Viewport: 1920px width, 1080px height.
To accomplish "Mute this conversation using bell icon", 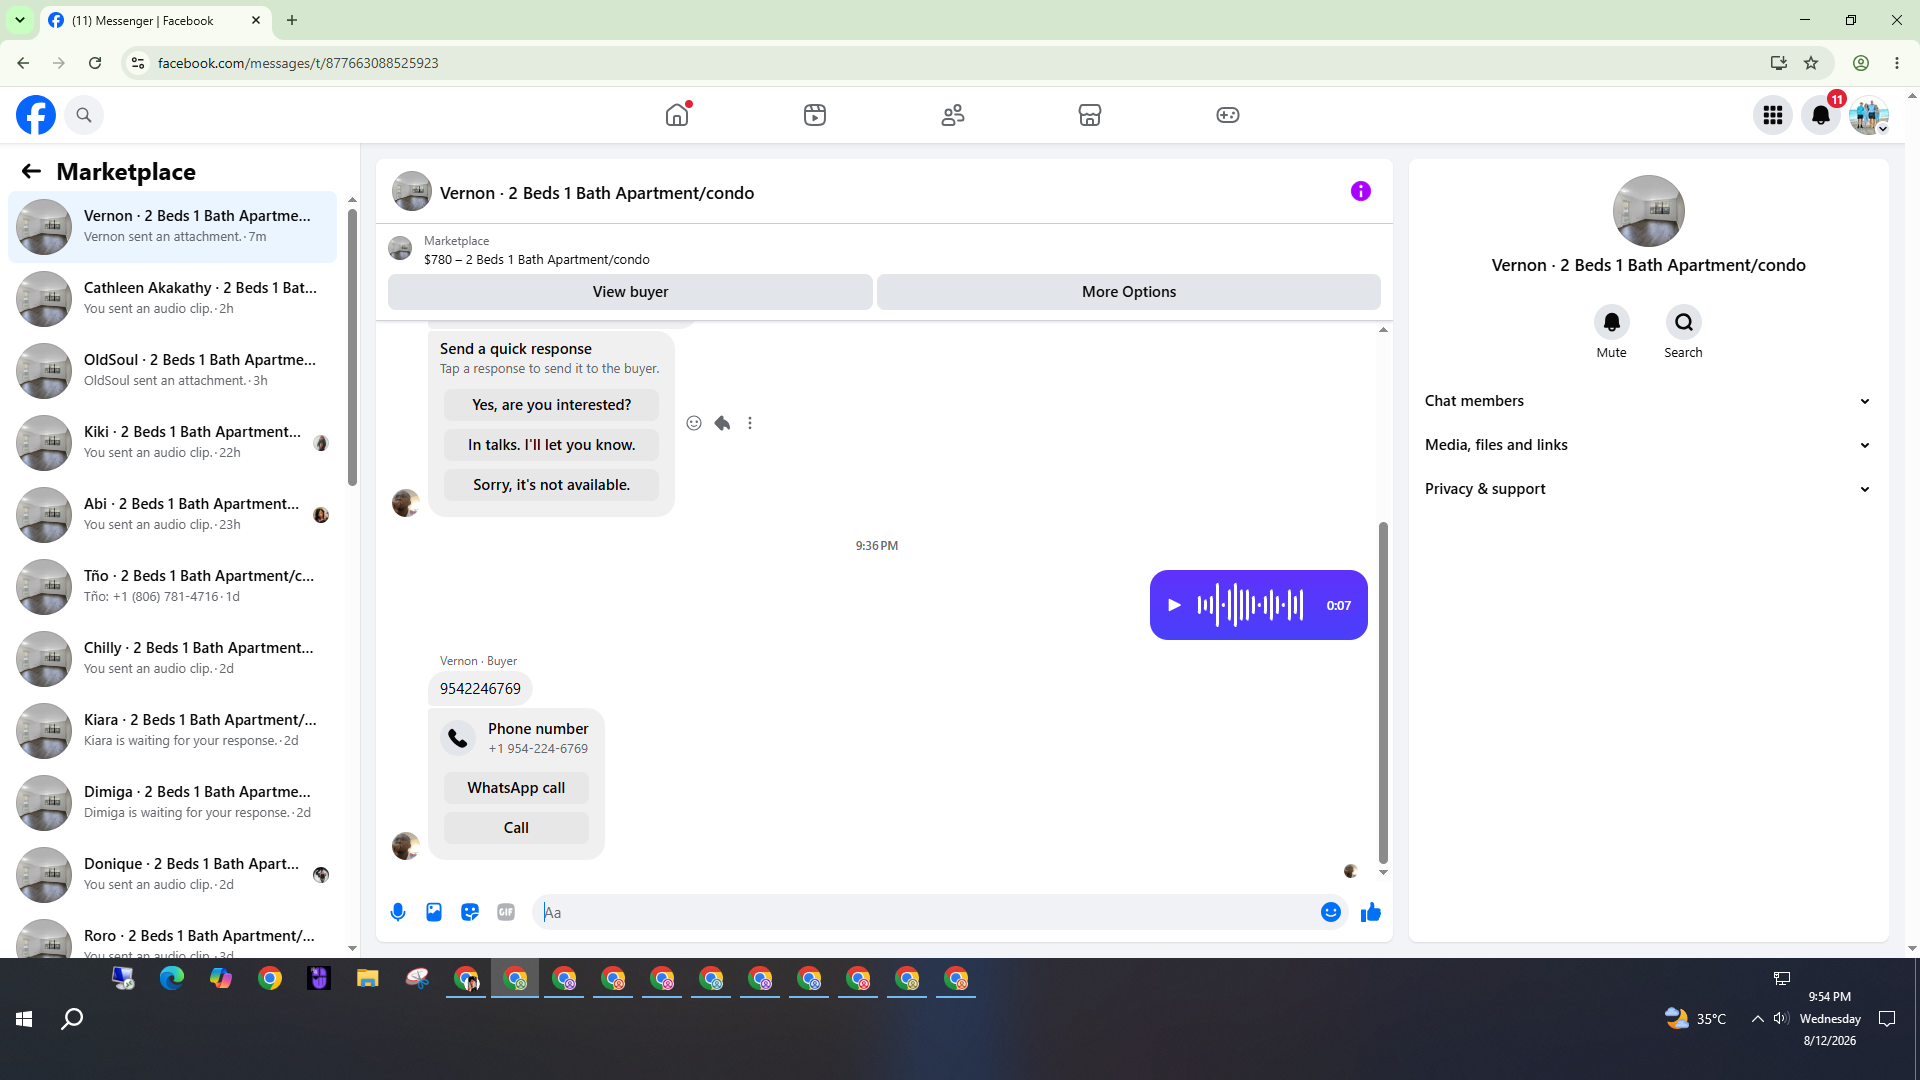I will pos(1612,322).
